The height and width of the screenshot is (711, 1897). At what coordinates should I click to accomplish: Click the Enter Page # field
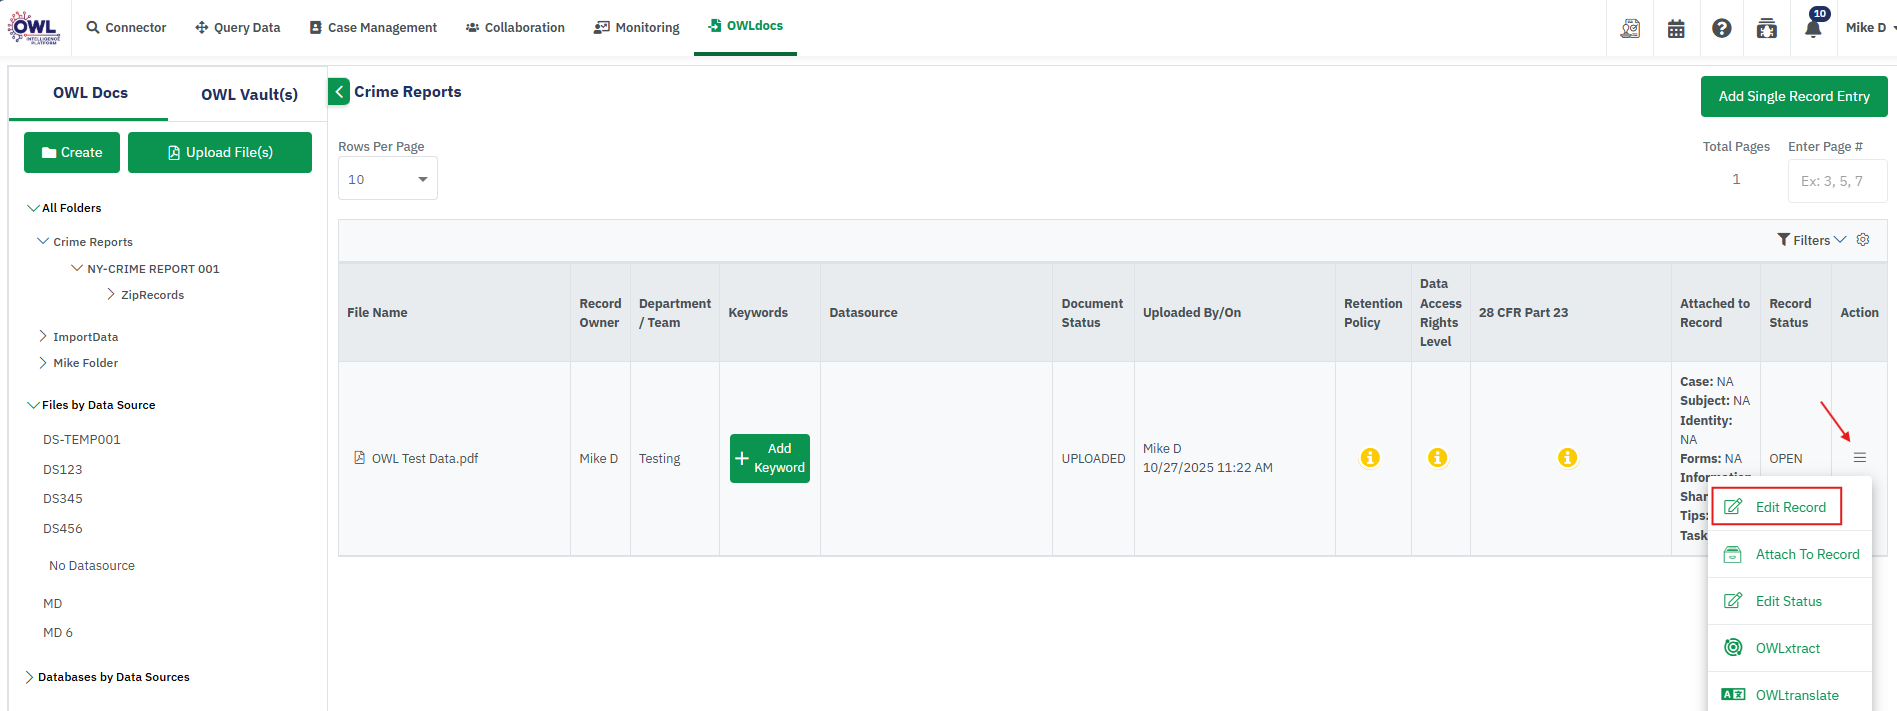click(x=1836, y=181)
